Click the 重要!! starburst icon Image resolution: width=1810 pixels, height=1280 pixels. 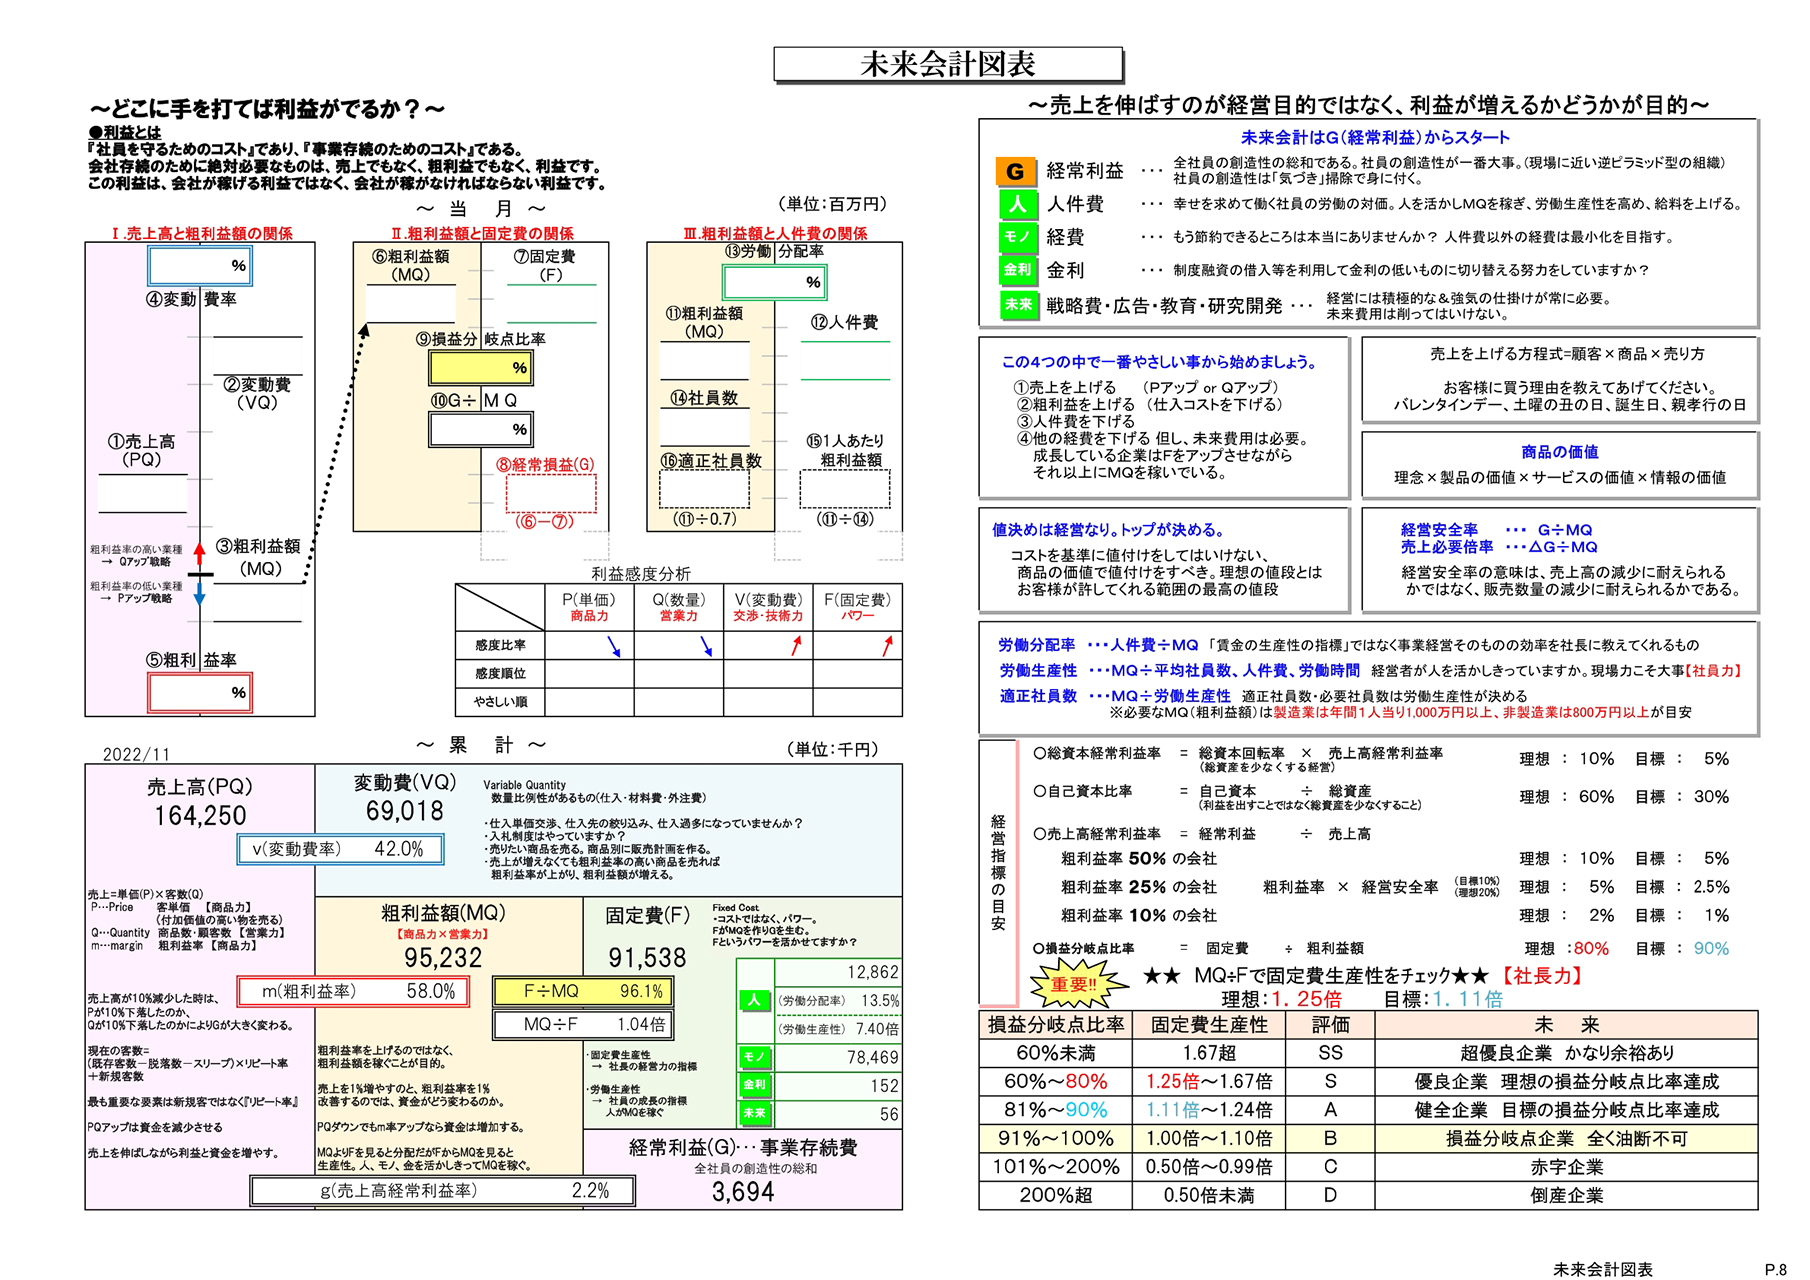(1073, 984)
